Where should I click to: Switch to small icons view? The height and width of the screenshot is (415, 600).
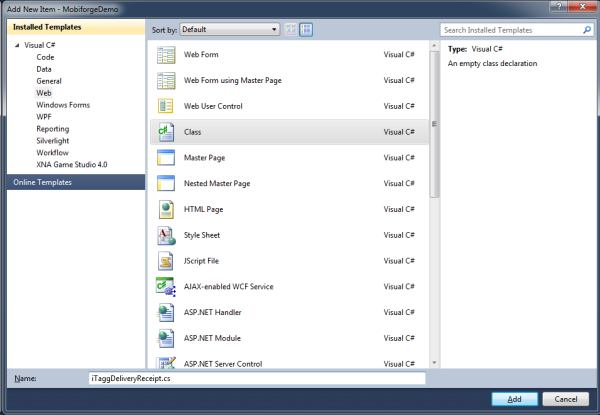click(x=291, y=30)
